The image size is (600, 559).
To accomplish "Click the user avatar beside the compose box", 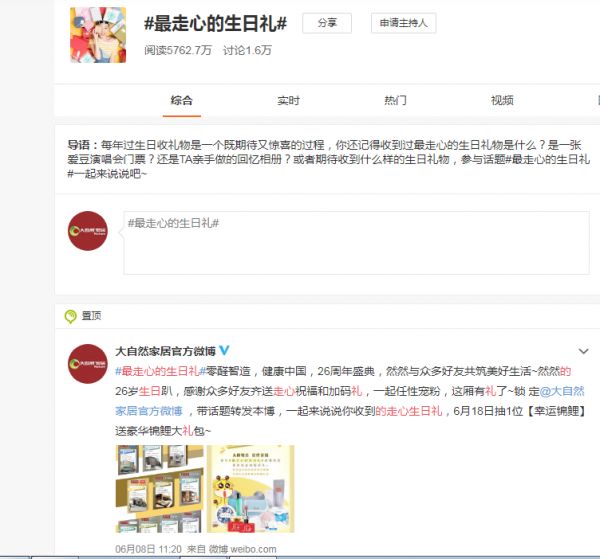I will coord(87,231).
